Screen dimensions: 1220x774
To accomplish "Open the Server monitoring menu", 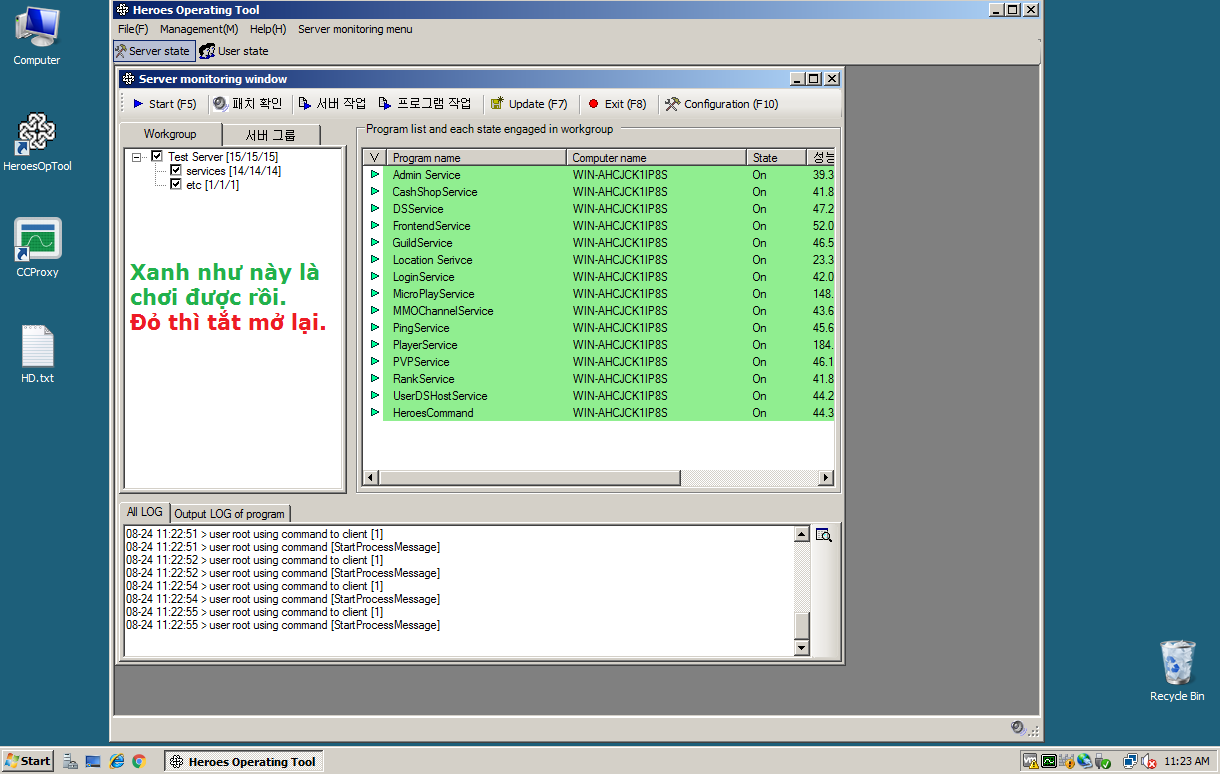I will click(x=355, y=29).
